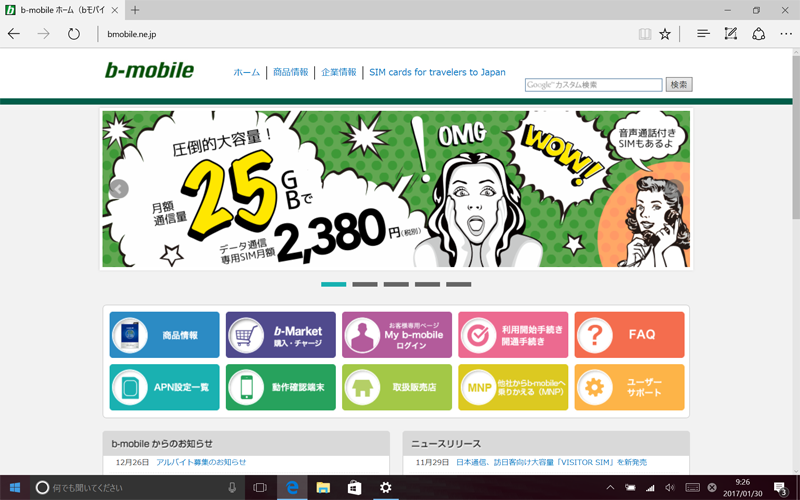Screen dimensions: 800x500
Task: Click the ニュースリリース heading
Action: [446, 444]
